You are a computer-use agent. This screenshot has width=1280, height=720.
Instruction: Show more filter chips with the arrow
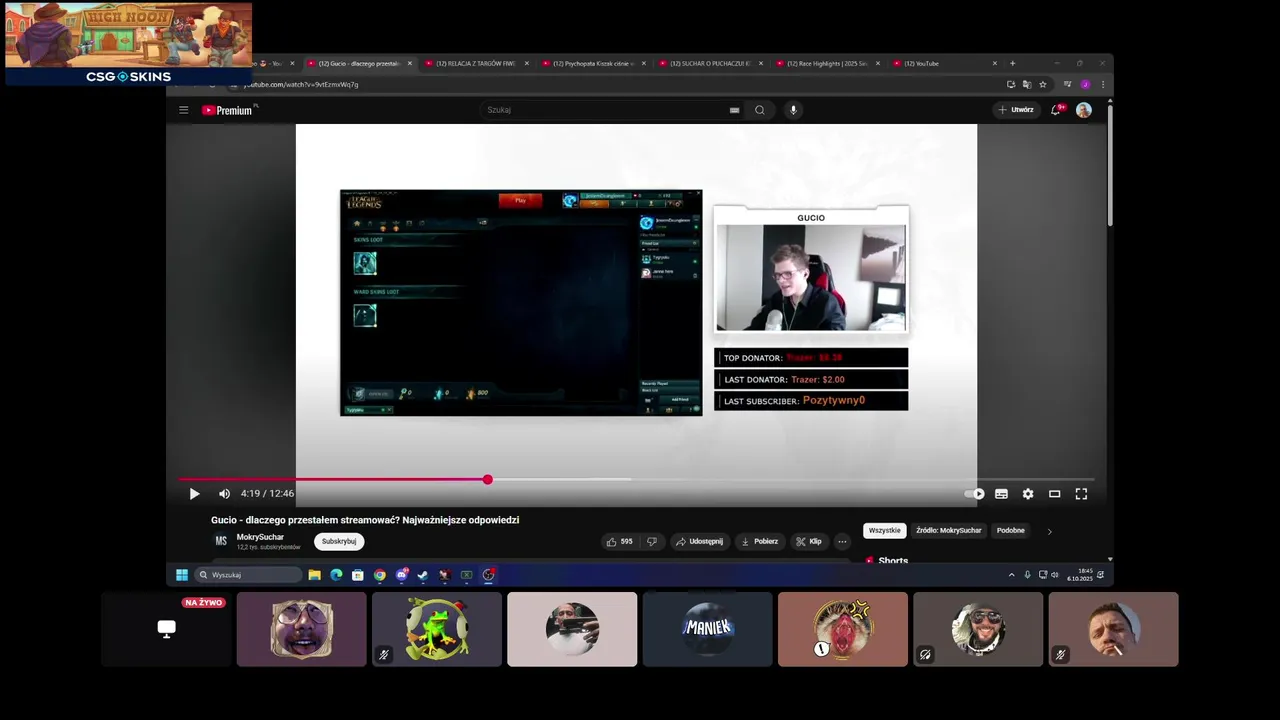[1049, 531]
